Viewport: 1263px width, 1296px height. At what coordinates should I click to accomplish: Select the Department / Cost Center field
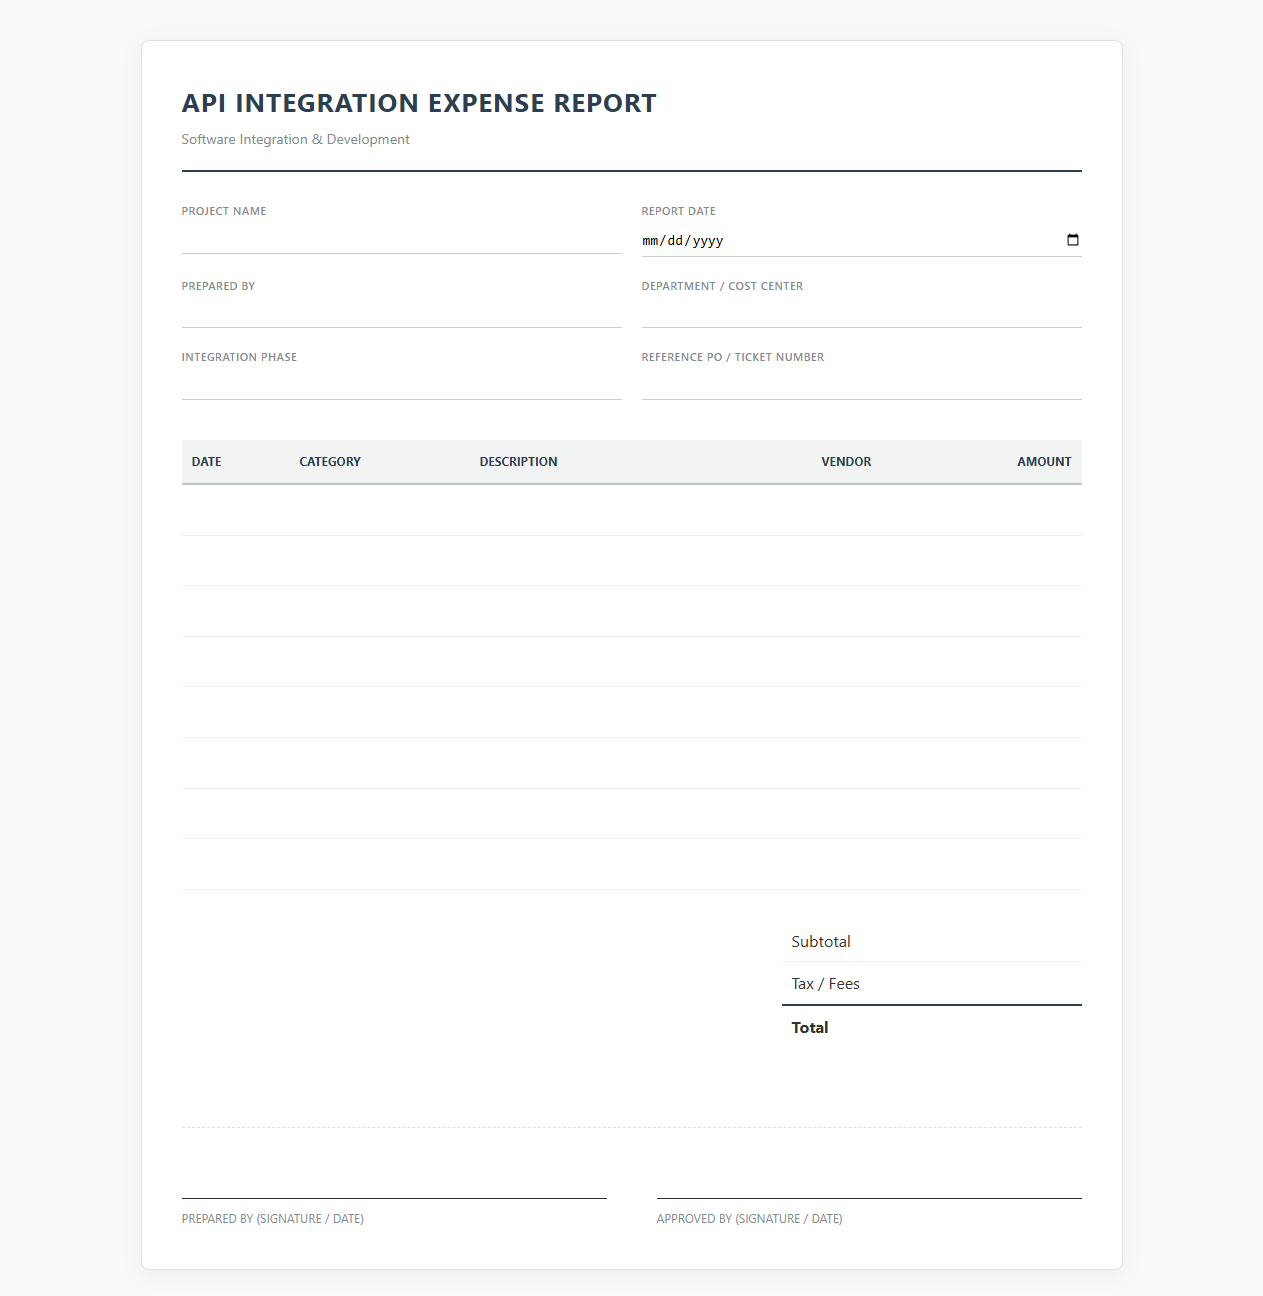(861, 313)
